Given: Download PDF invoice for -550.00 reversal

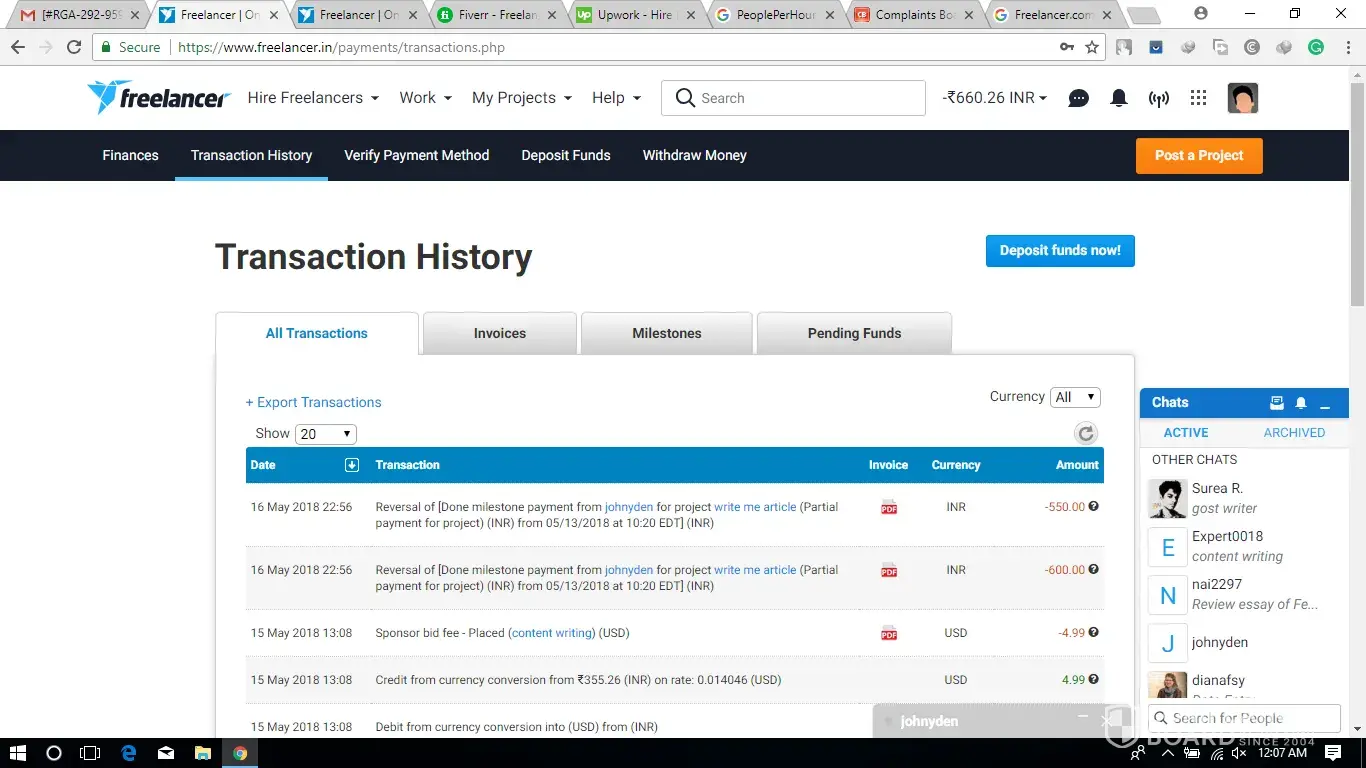Looking at the screenshot, I should (888, 508).
